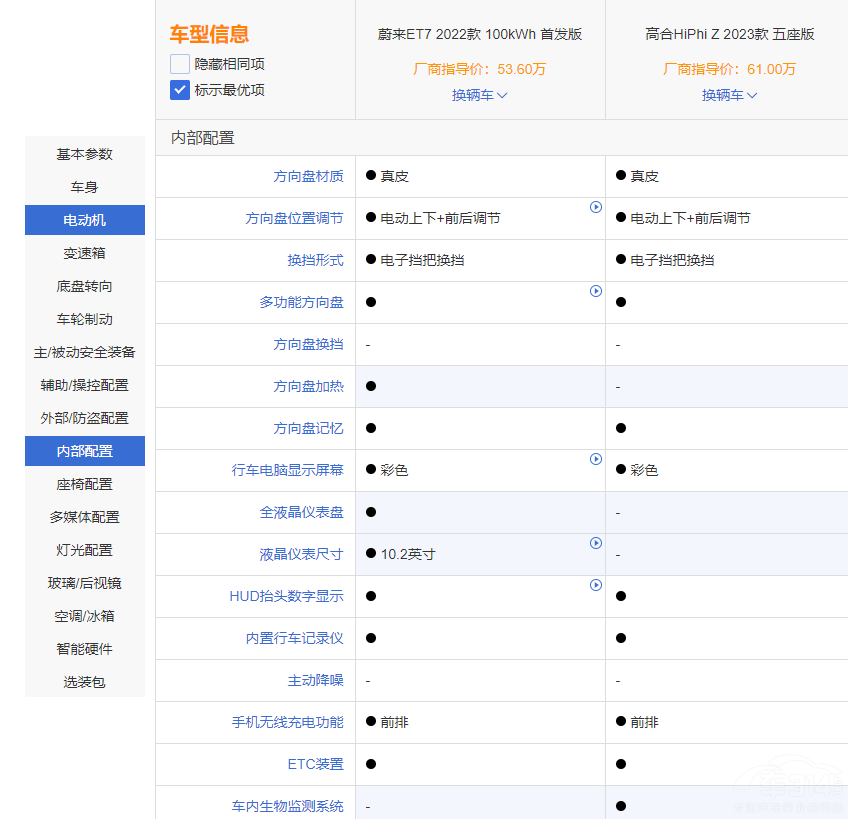The image size is (848, 819).
Task: Open the 方向盘材质 parameter link
Action: [308, 176]
